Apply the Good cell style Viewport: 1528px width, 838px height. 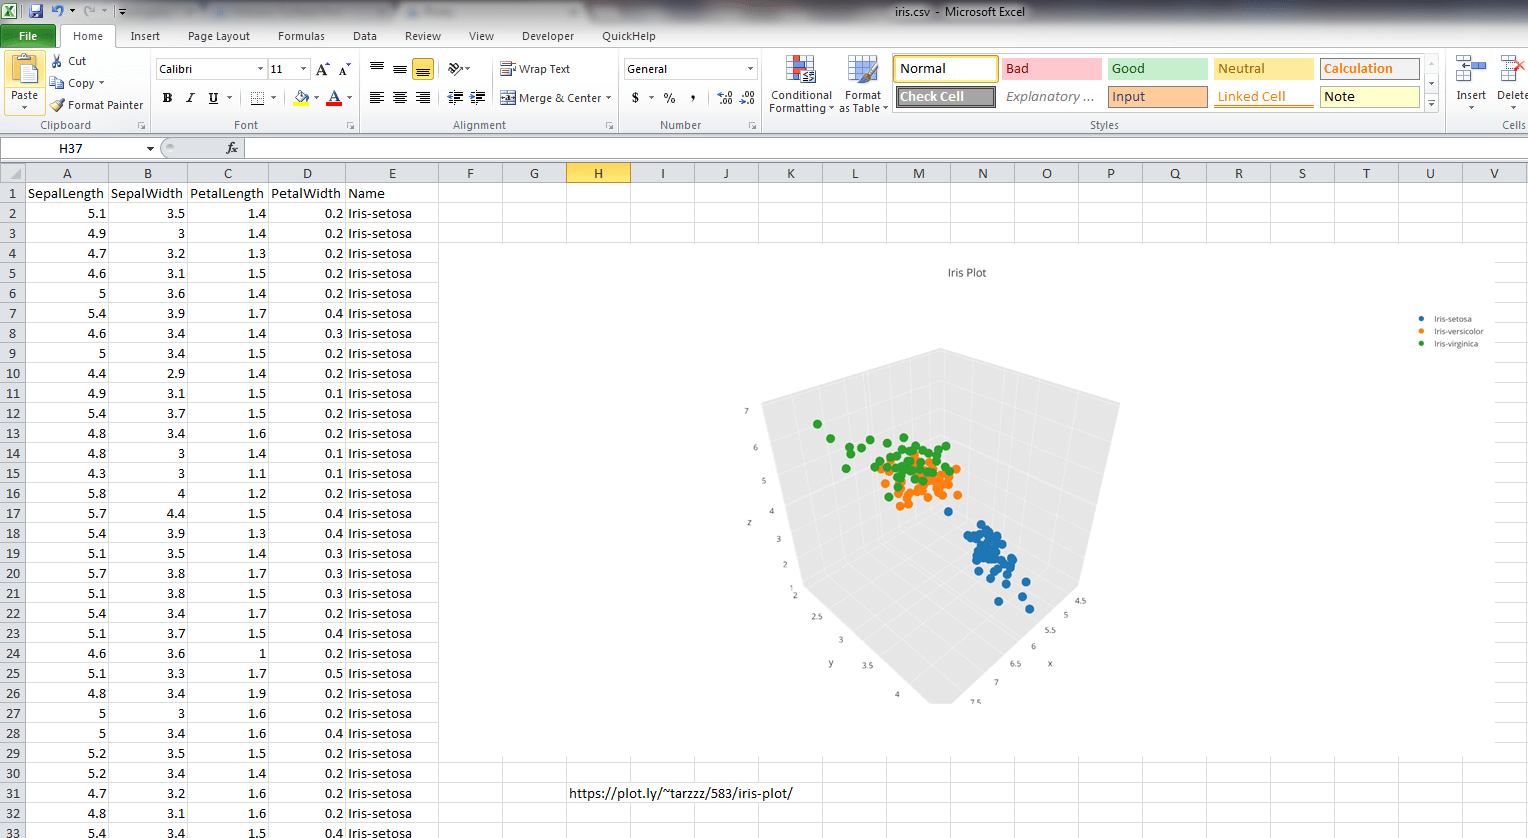(x=1157, y=69)
